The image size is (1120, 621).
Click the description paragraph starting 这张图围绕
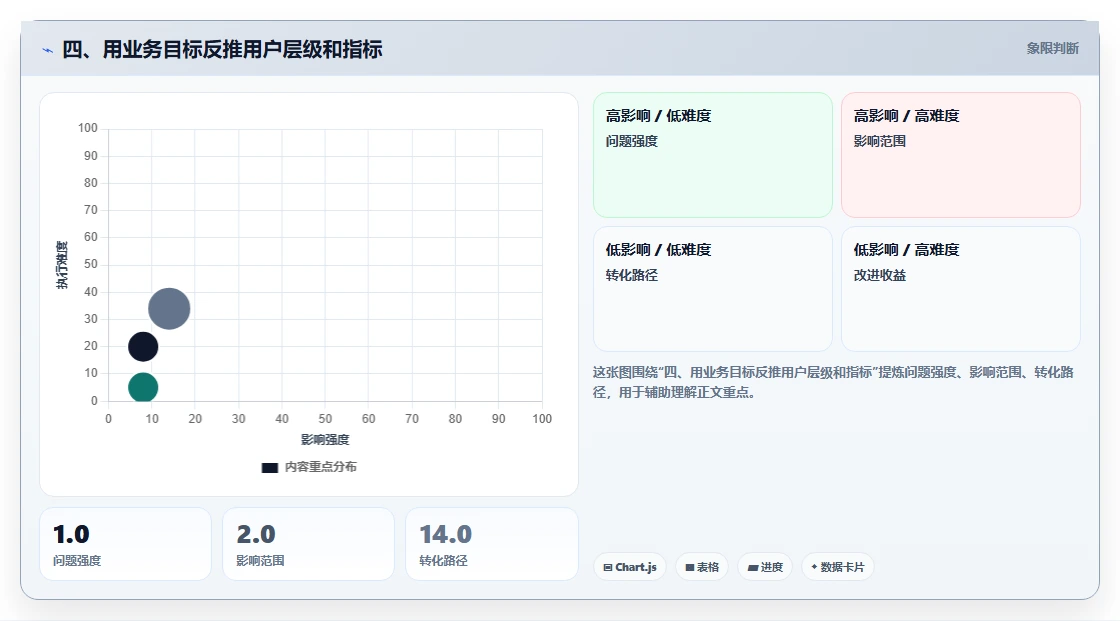tap(833, 382)
